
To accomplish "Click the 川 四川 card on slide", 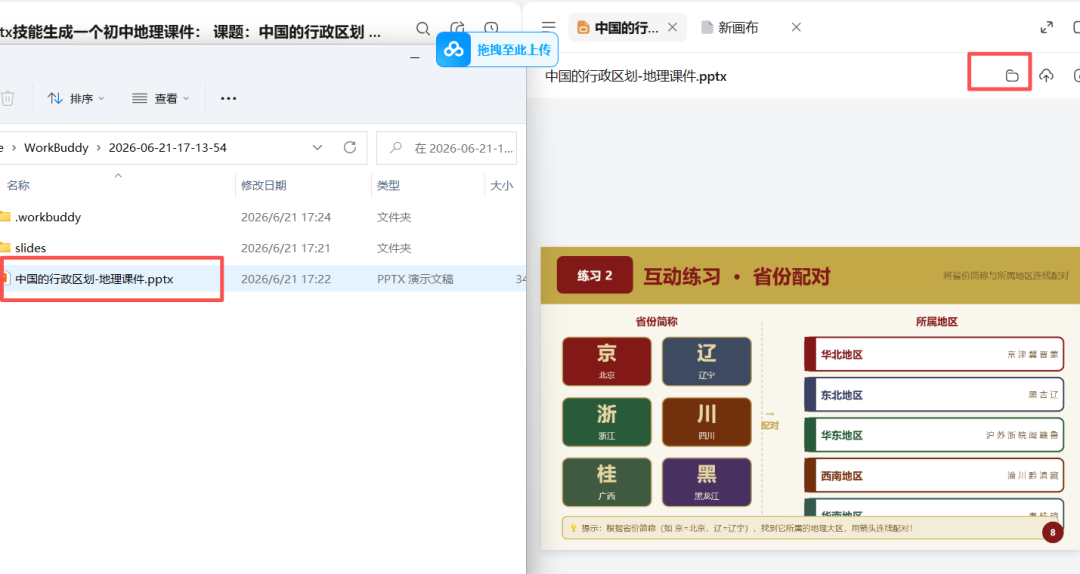I will click(x=707, y=422).
